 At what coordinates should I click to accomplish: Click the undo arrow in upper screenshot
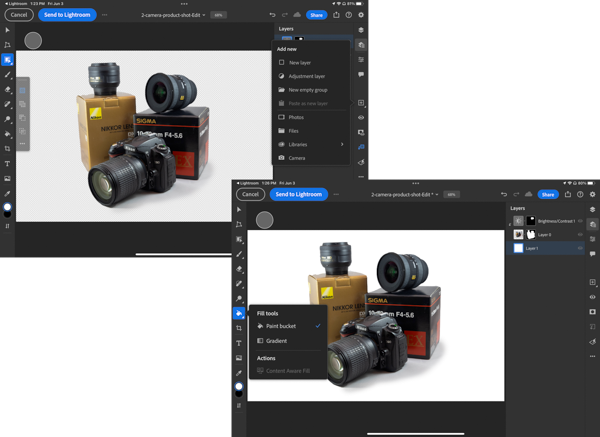pos(272,15)
